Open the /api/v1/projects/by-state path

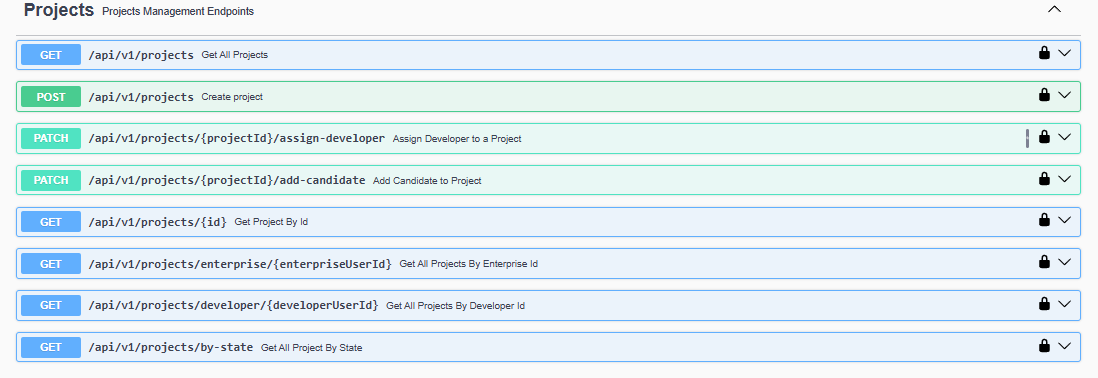(171, 347)
